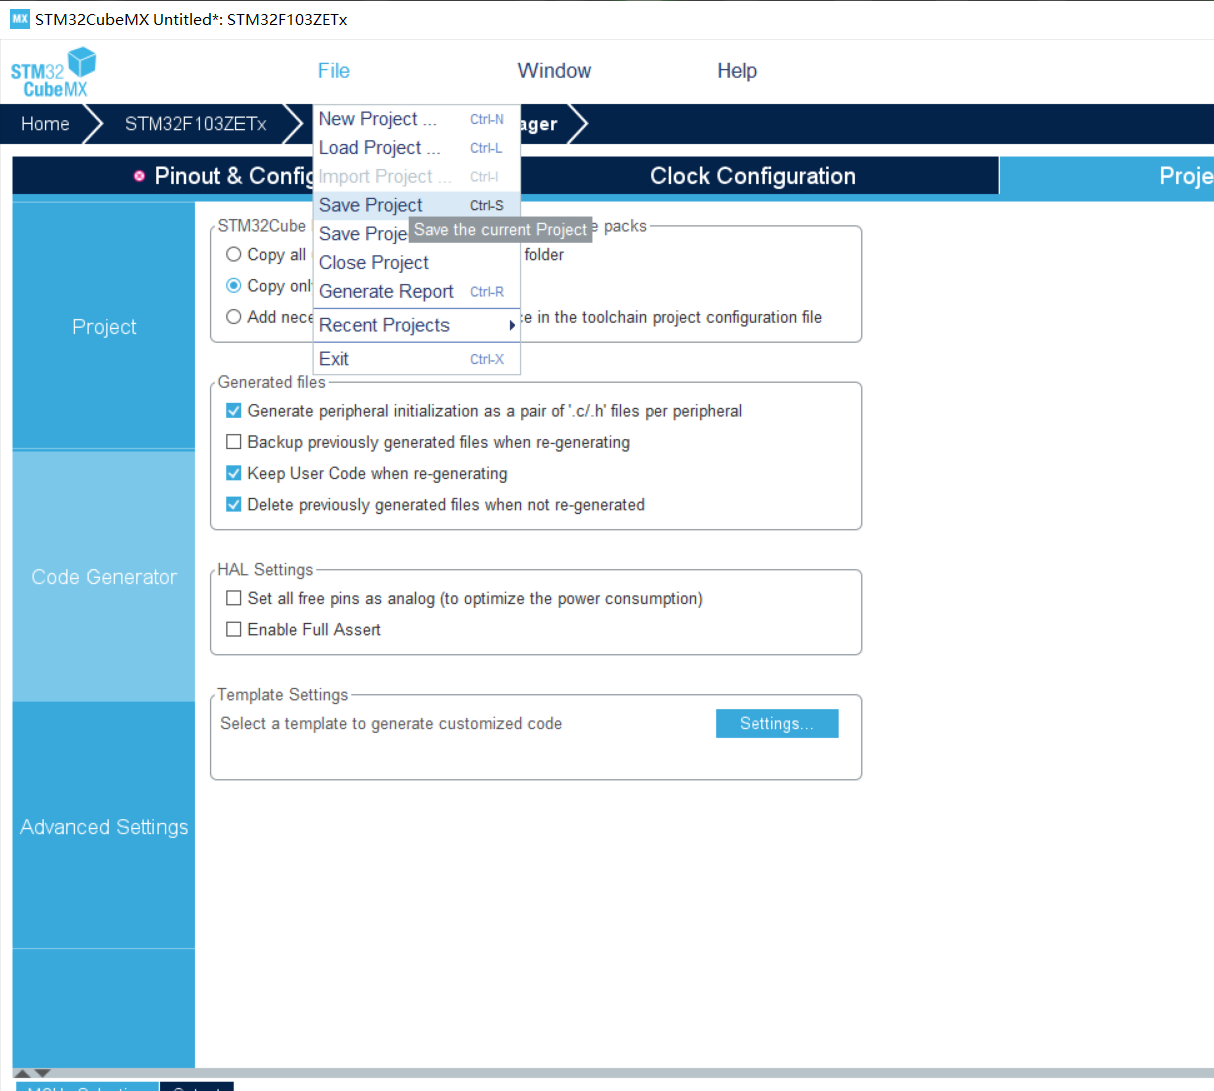This screenshot has width=1214, height=1091.
Task: Expand the Recent Projects submenu
Action: coord(416,325)
